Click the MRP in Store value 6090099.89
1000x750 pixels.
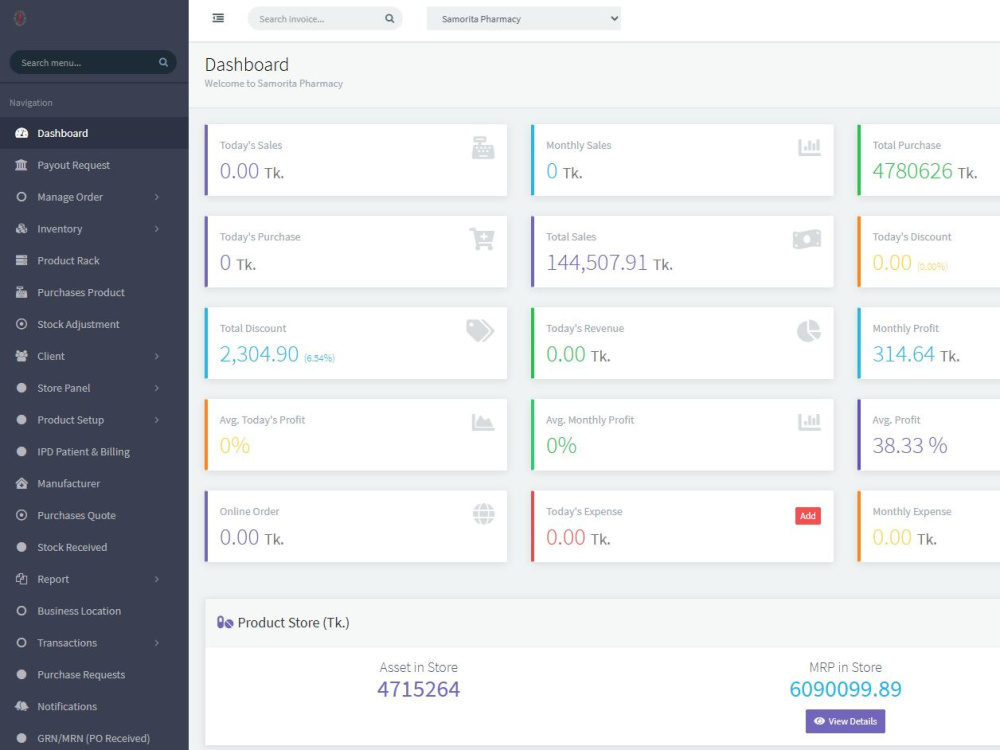click(x=845, y=689)
